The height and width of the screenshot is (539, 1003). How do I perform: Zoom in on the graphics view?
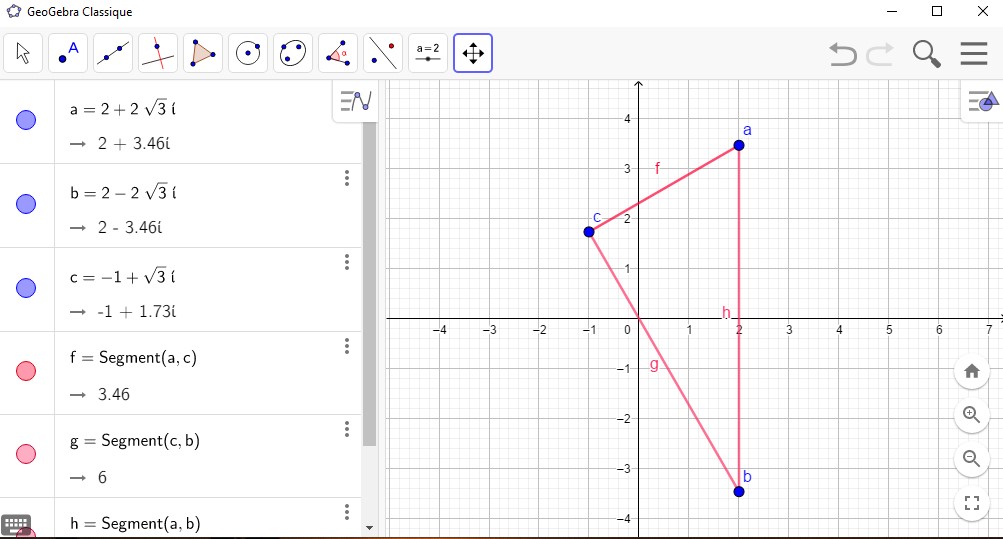tap(972, 415)
